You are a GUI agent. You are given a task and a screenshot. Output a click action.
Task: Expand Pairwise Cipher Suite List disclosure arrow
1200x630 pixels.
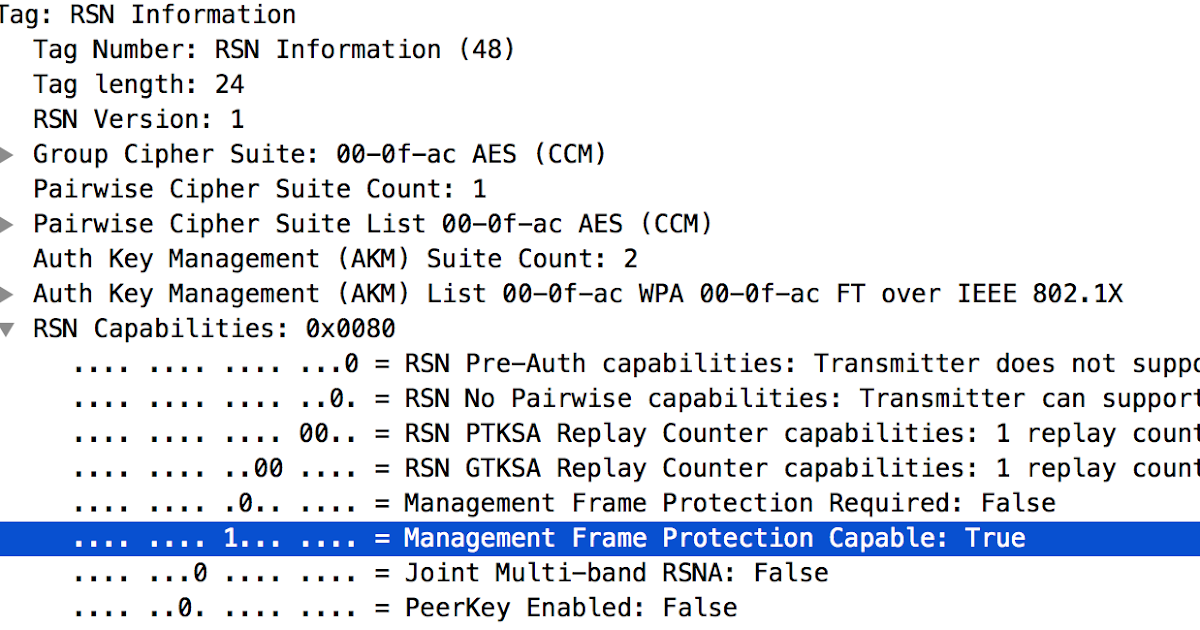click(x=7, y=224)
